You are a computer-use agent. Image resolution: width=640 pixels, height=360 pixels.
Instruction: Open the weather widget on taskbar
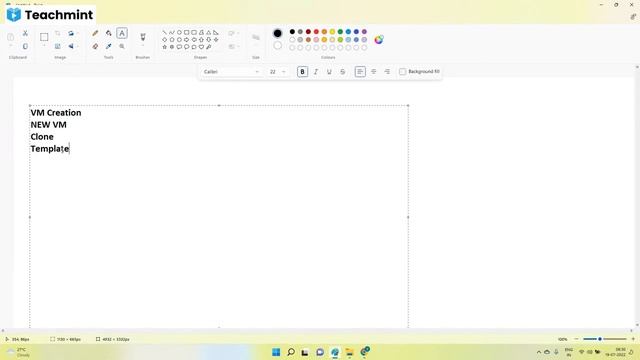coord(19,352)
